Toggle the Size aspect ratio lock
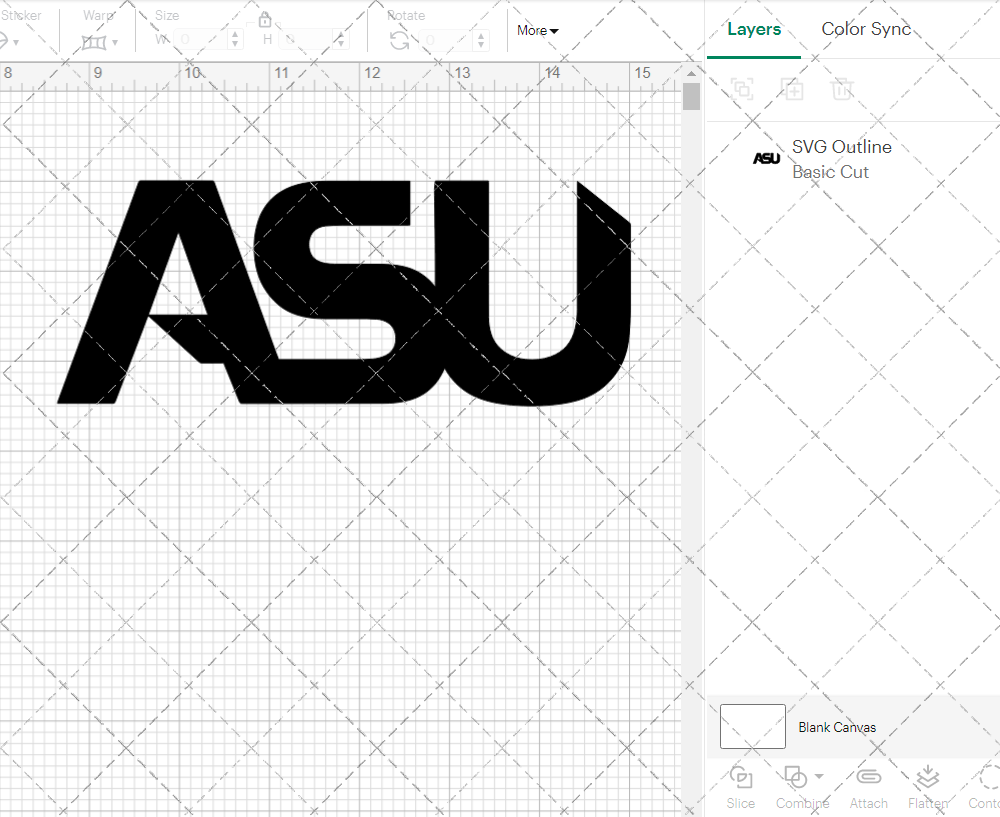Image resolution: width=1000 pixels, height=817 pixels. click(265, 19)
